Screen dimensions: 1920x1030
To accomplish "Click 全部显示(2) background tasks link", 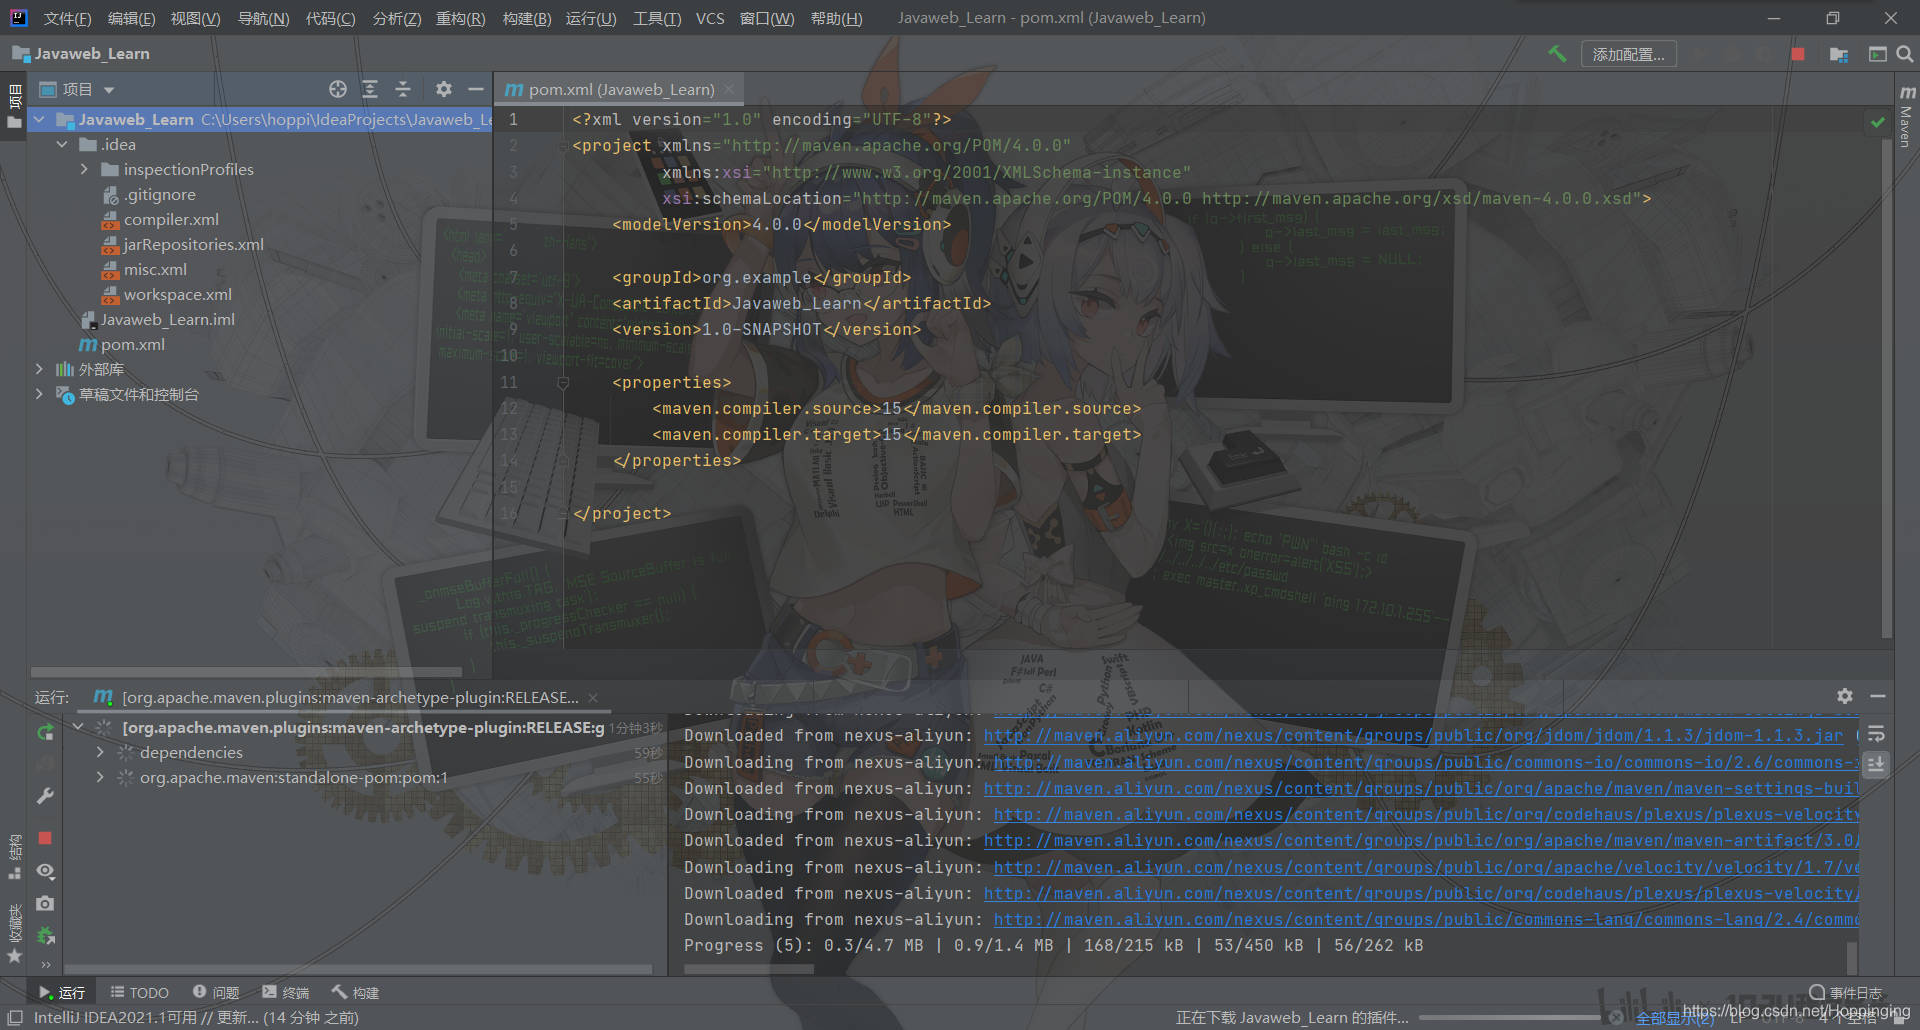I will [x=1675, y=1018].
